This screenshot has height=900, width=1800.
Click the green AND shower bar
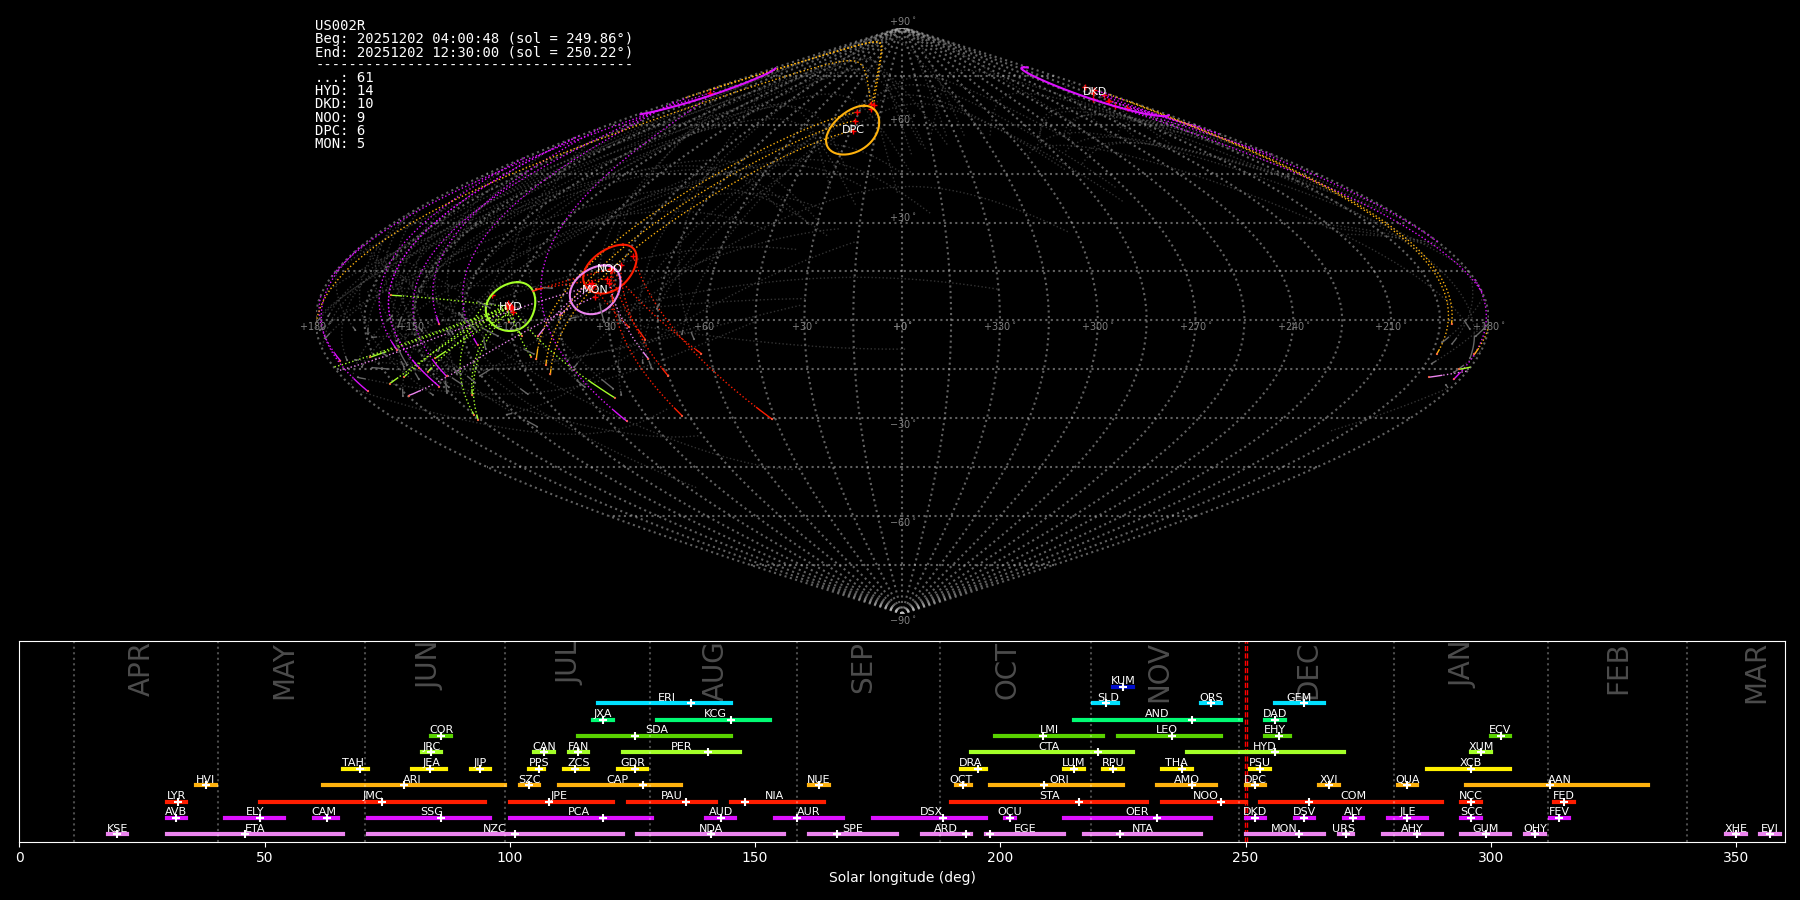tap(1157, 720)
